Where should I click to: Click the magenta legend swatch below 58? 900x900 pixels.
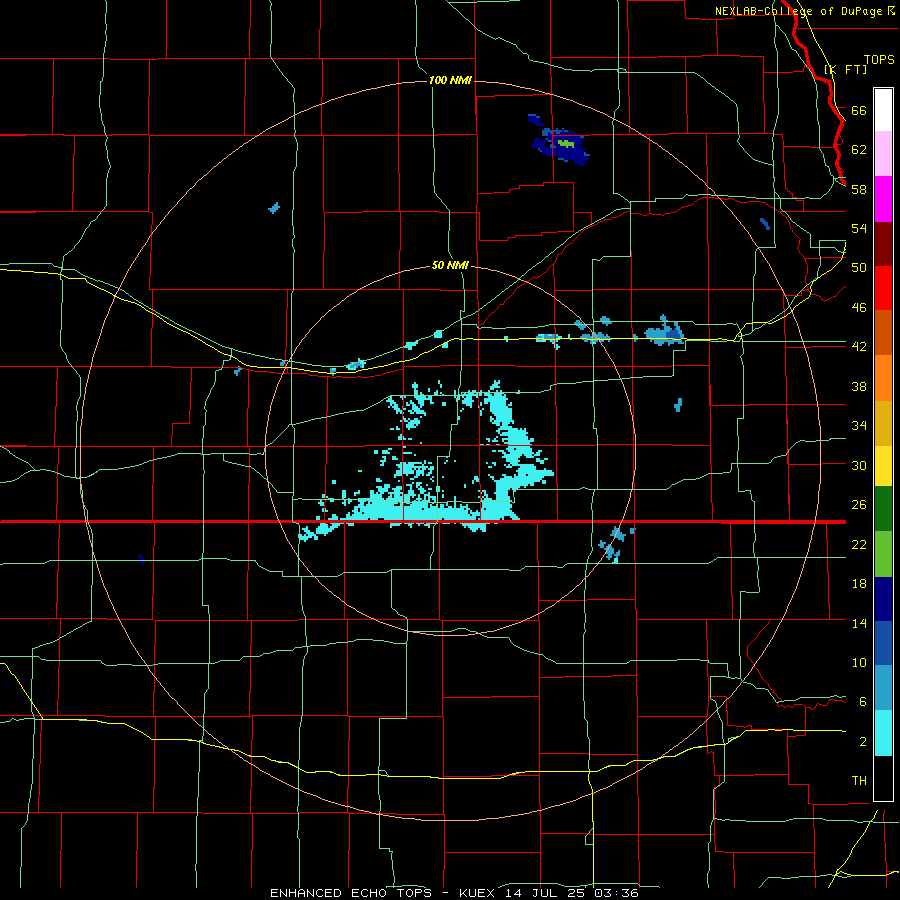pos(883,199)
